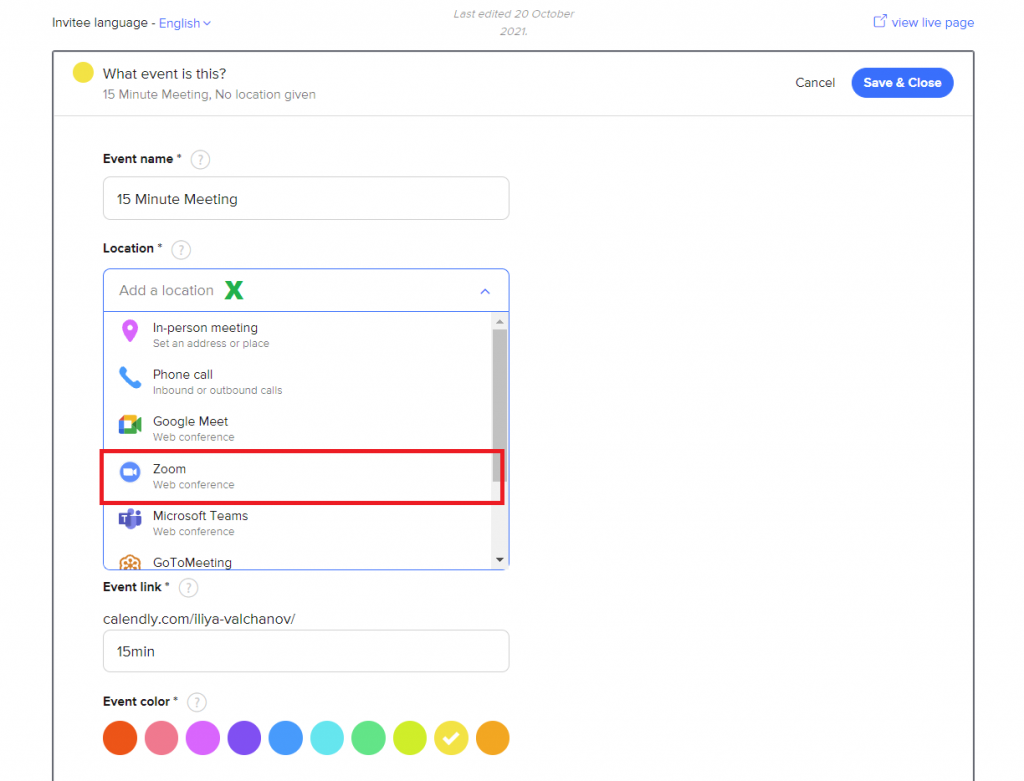The image size is (1024, 781).
Task: Click the location list scrollbar thumb
Action: pyautogui.click(x=500, y=405)
